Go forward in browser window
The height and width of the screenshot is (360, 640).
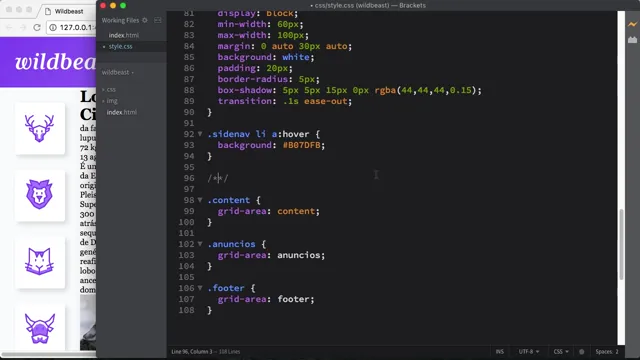pyautogui.click(x=23, y=27)
